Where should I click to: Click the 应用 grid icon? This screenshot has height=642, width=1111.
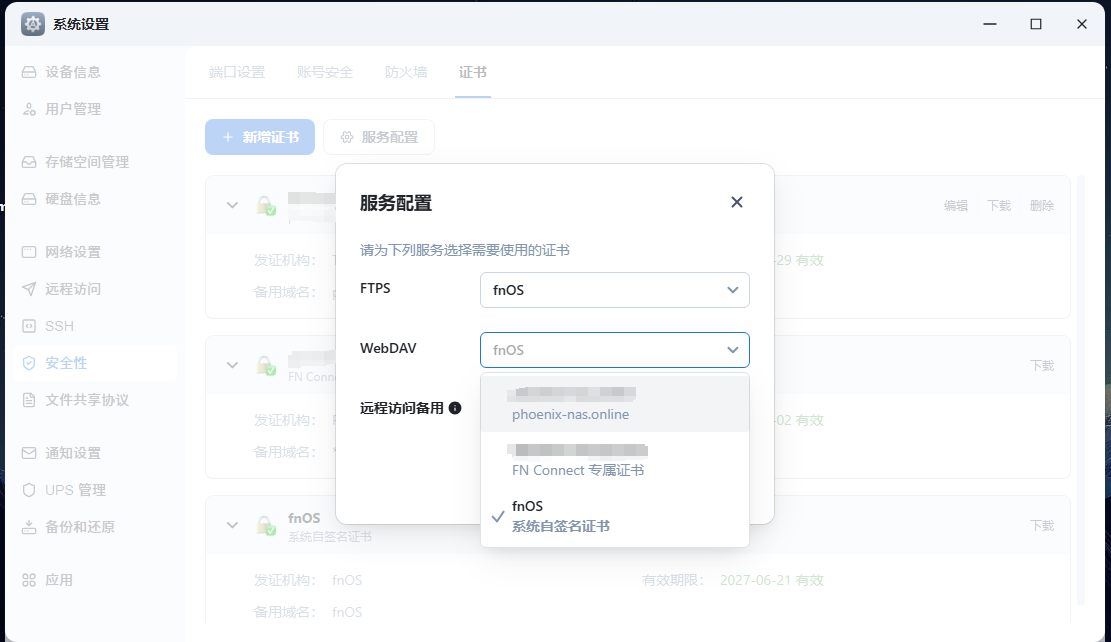point(29,580)
